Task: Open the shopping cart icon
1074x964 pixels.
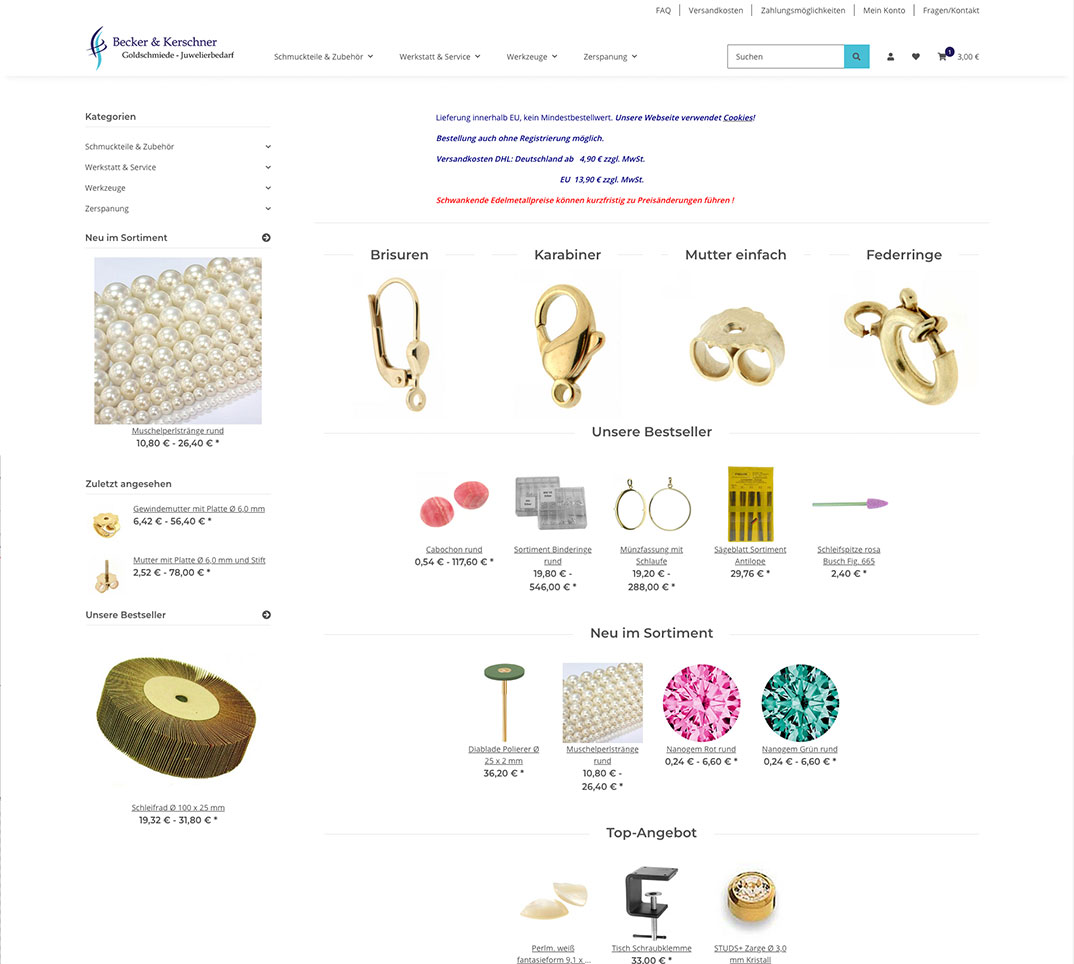Action: 942,56
